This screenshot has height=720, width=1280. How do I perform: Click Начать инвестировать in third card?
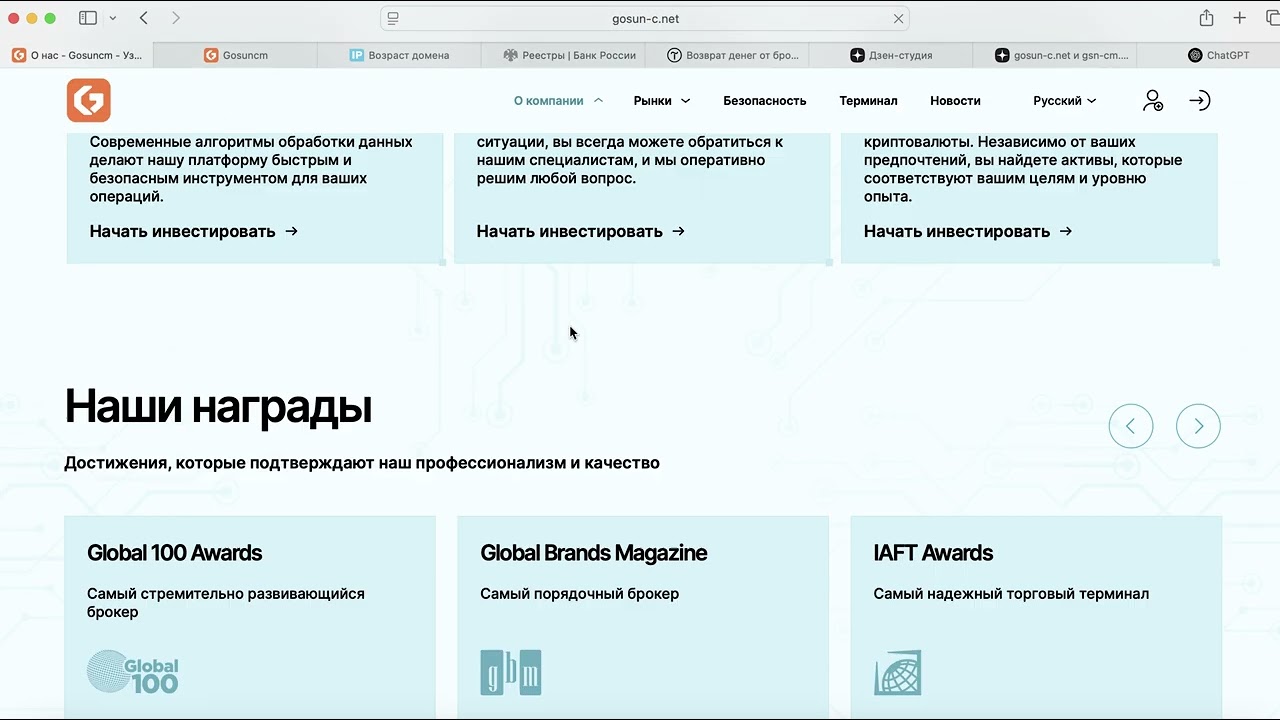pyautogui.click(x=968, y=231)
